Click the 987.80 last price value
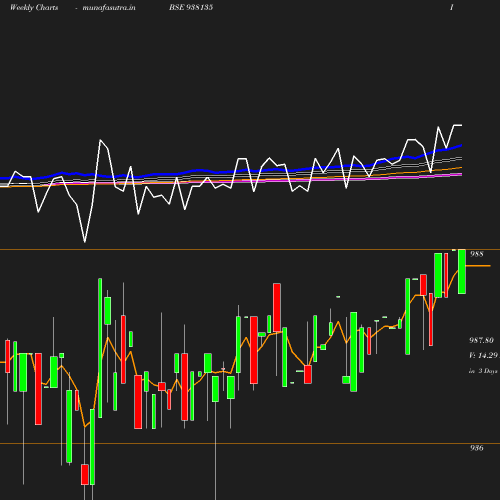500x500 pixels. pos(481,340)
